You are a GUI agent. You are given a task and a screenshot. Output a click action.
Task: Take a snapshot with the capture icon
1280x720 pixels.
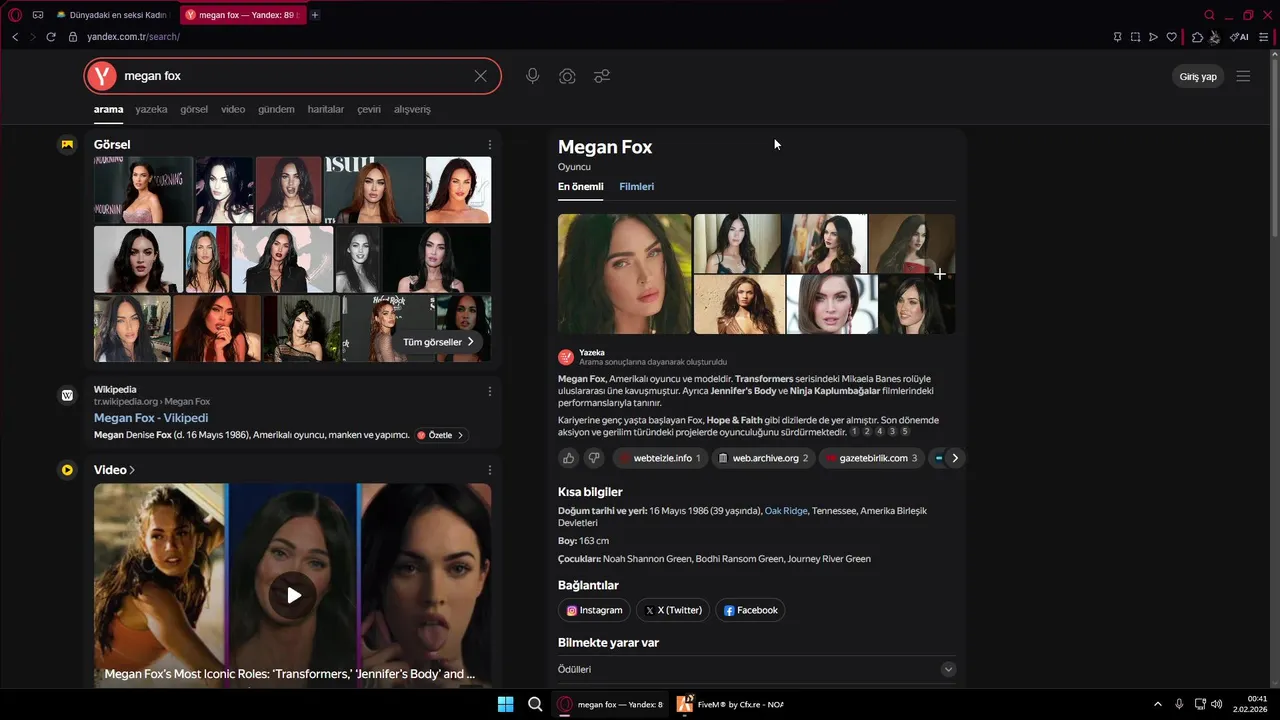(x=1135, y=37)
